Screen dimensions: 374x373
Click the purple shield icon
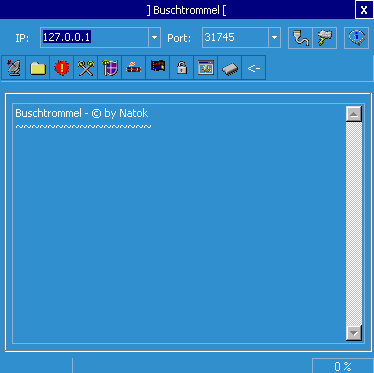coord(110,68)
